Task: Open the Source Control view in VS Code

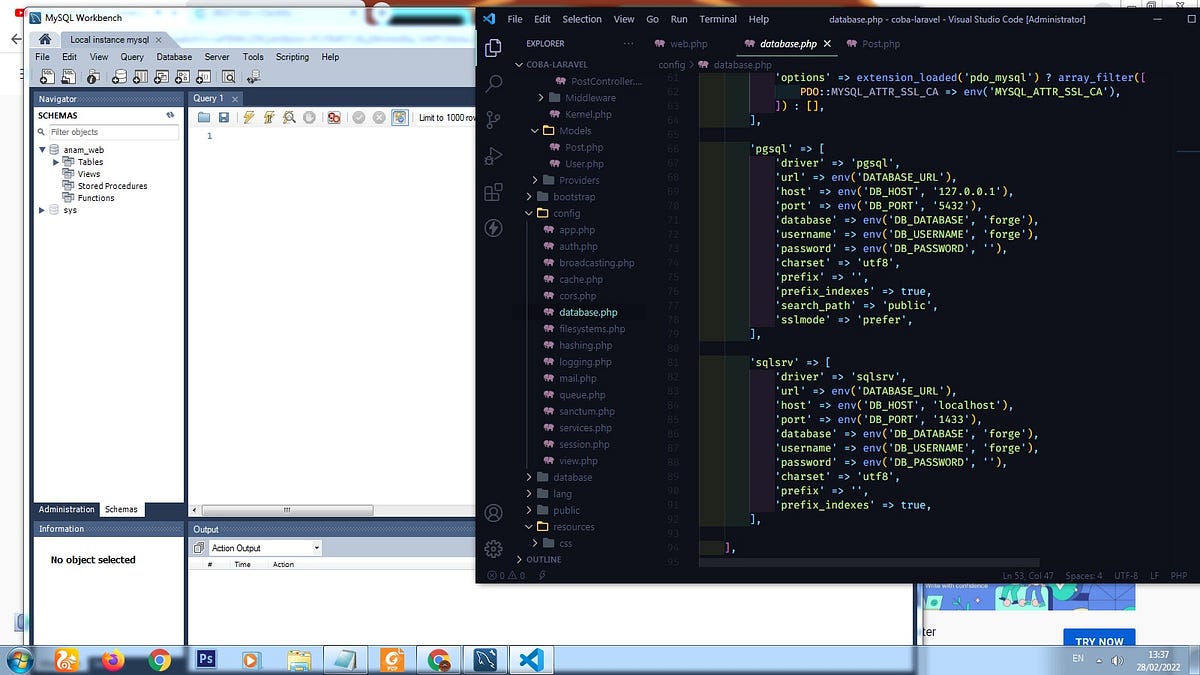Action: tap(493, 119)
